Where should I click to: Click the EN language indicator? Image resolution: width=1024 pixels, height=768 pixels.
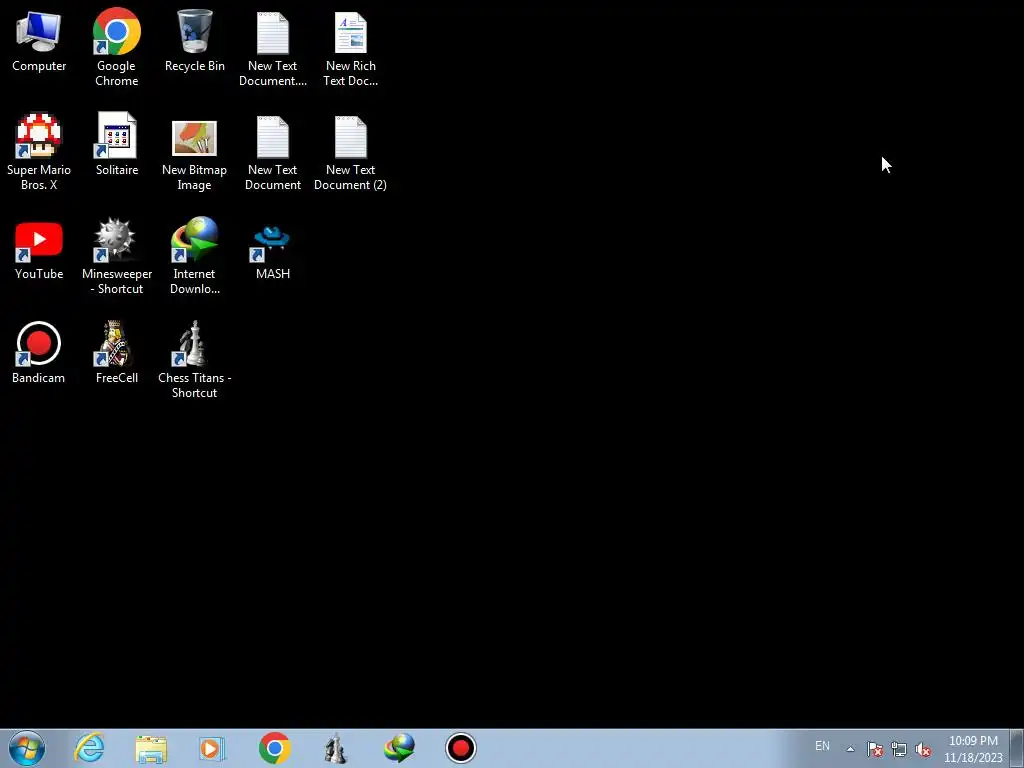click(x=822, y=746)
